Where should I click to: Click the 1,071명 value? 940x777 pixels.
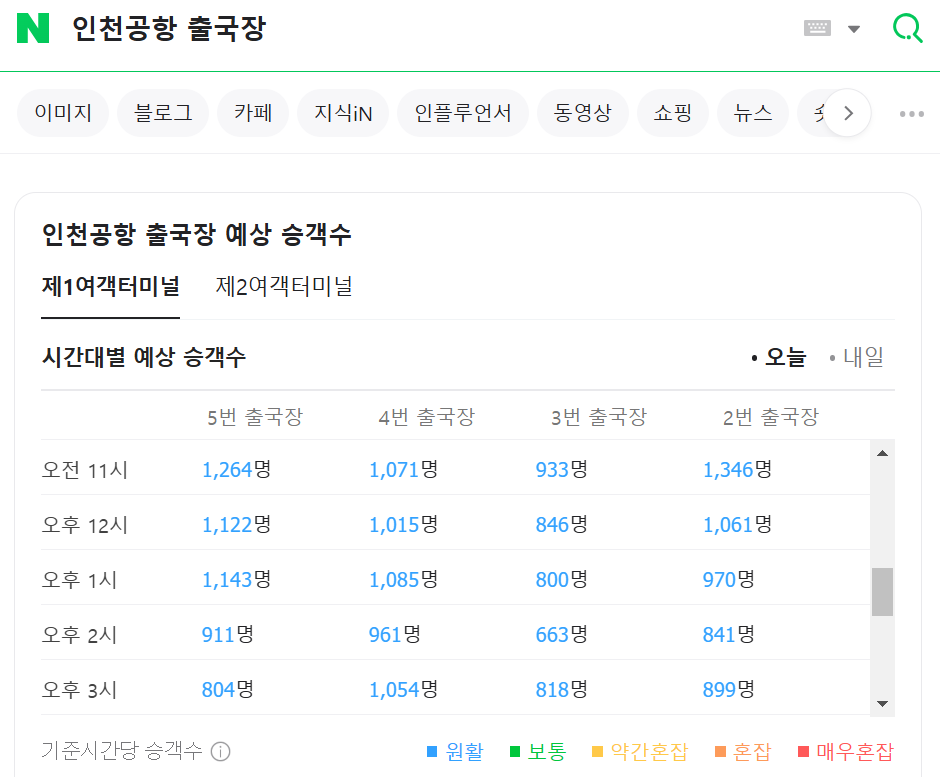point(403,469)
